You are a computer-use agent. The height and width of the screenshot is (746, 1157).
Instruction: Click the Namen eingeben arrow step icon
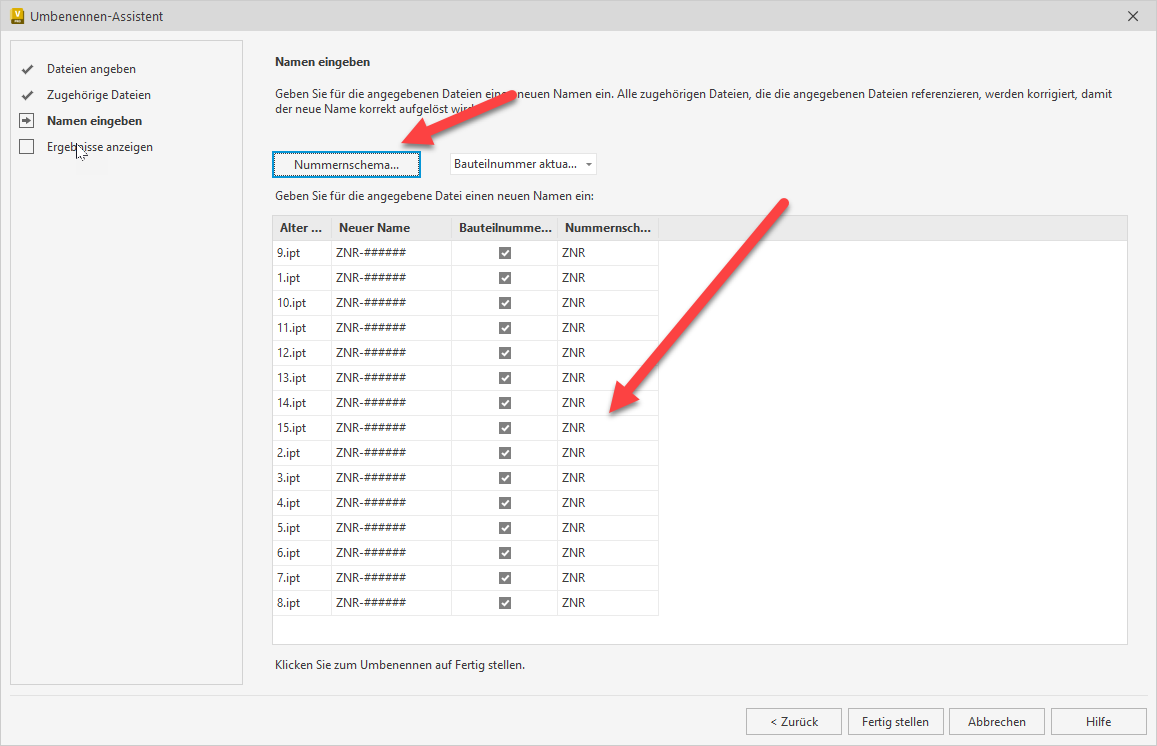click(27, 121)
